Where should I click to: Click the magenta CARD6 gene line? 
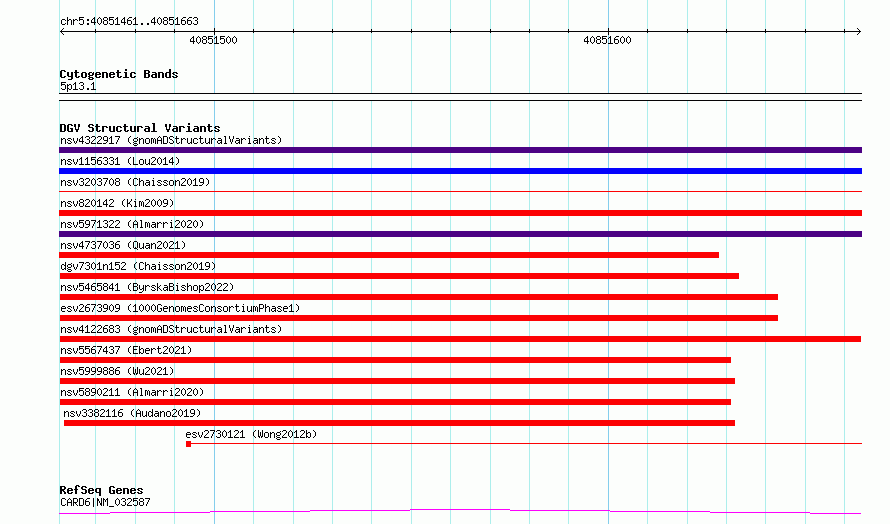pos(460,512)
